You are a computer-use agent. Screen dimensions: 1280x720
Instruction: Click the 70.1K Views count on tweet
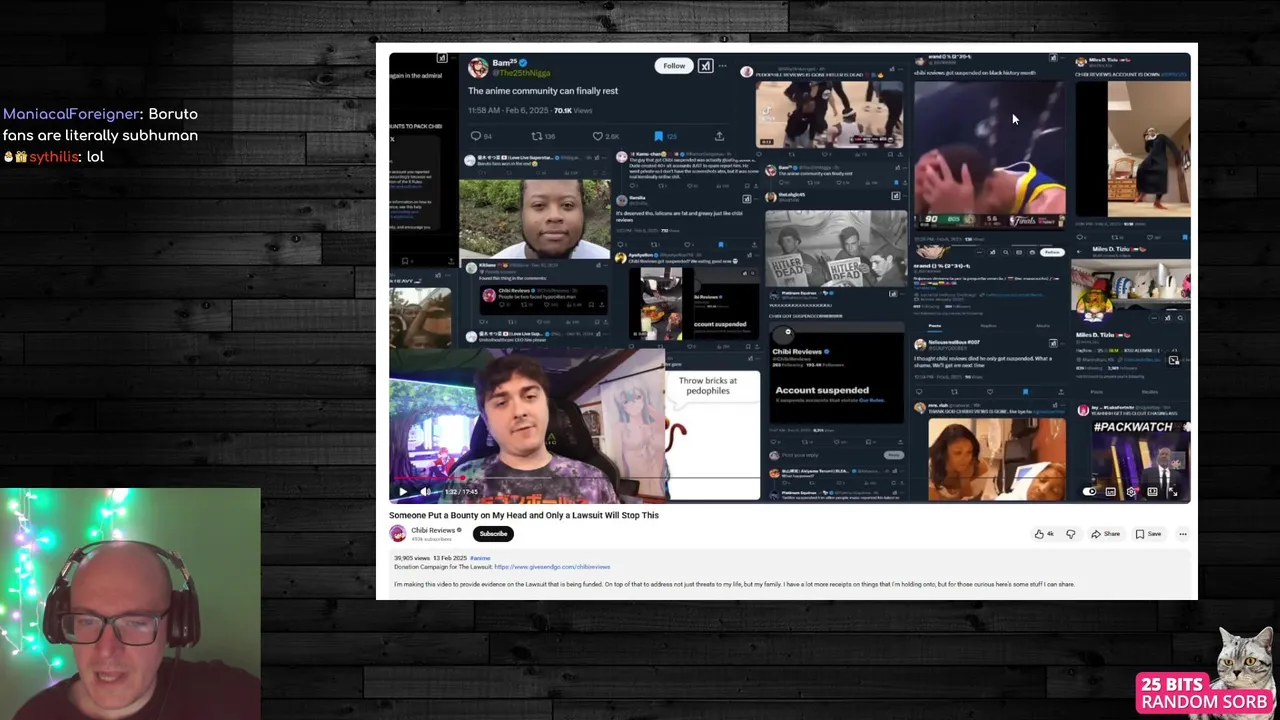coord(573,110)
